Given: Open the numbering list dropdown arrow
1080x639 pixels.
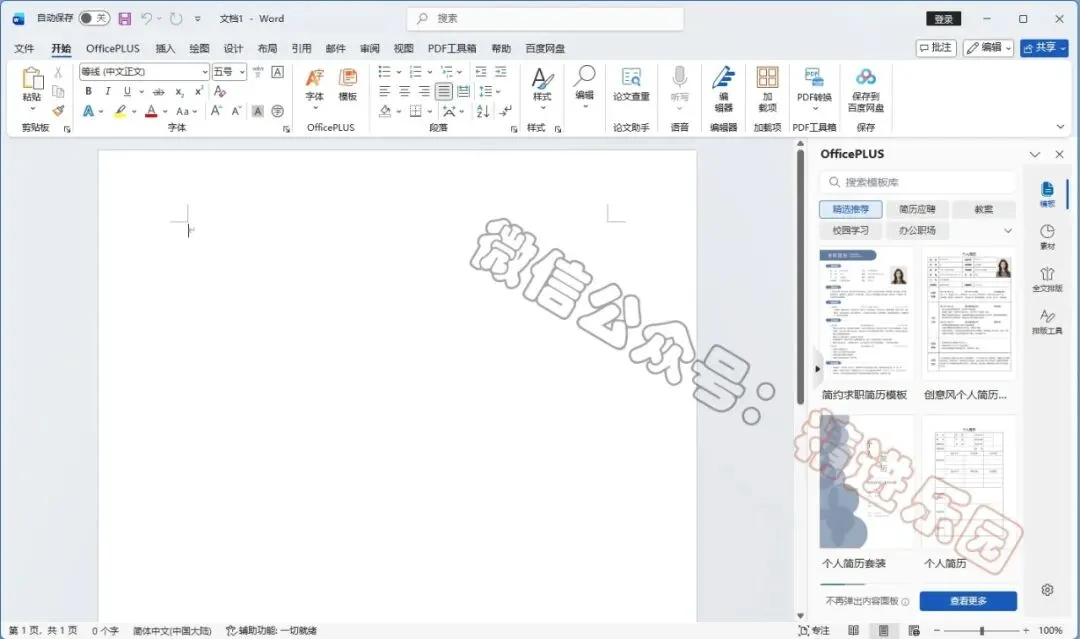Looking at the screenshot, I should pos(429,72).
